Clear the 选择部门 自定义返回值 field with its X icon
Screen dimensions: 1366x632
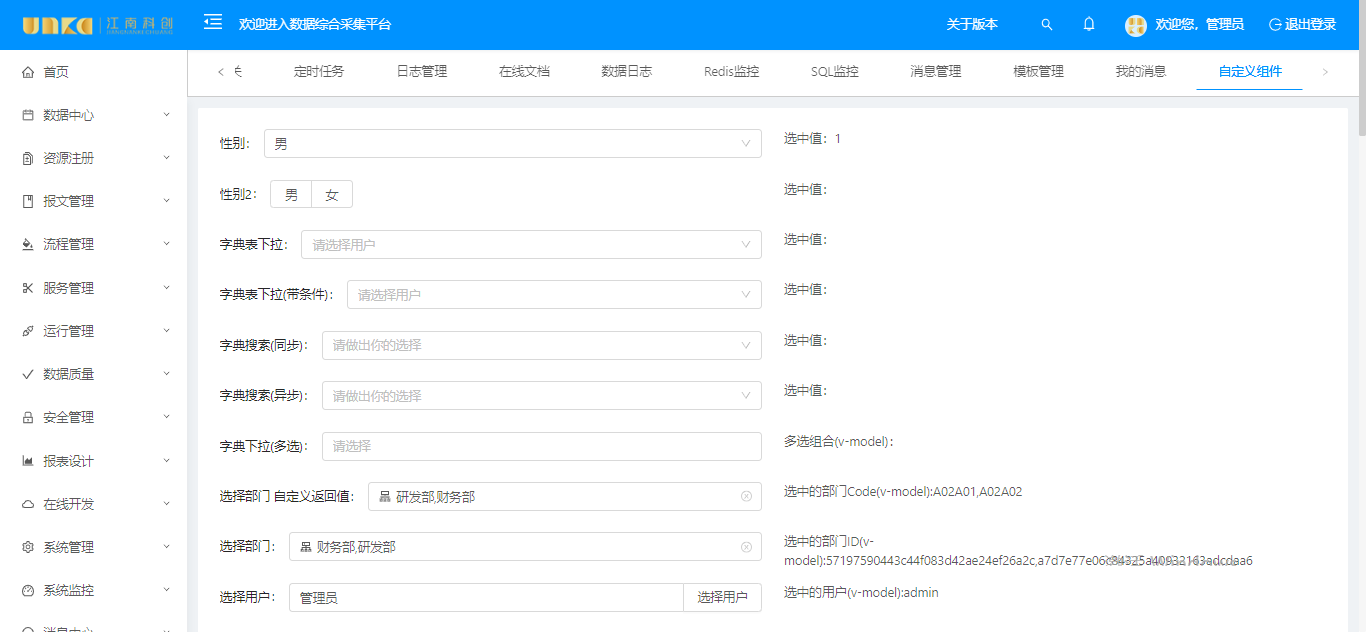point(746,496)
